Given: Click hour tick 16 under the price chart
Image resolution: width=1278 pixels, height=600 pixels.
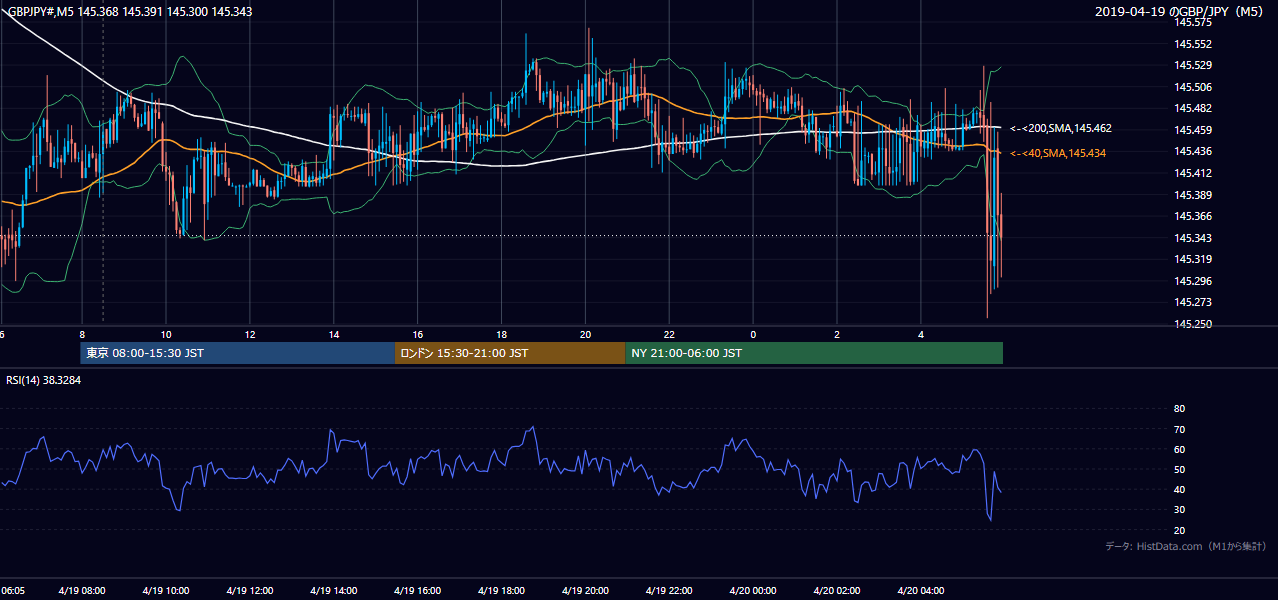Looking at the screenshot, I should tap(418, 334).
